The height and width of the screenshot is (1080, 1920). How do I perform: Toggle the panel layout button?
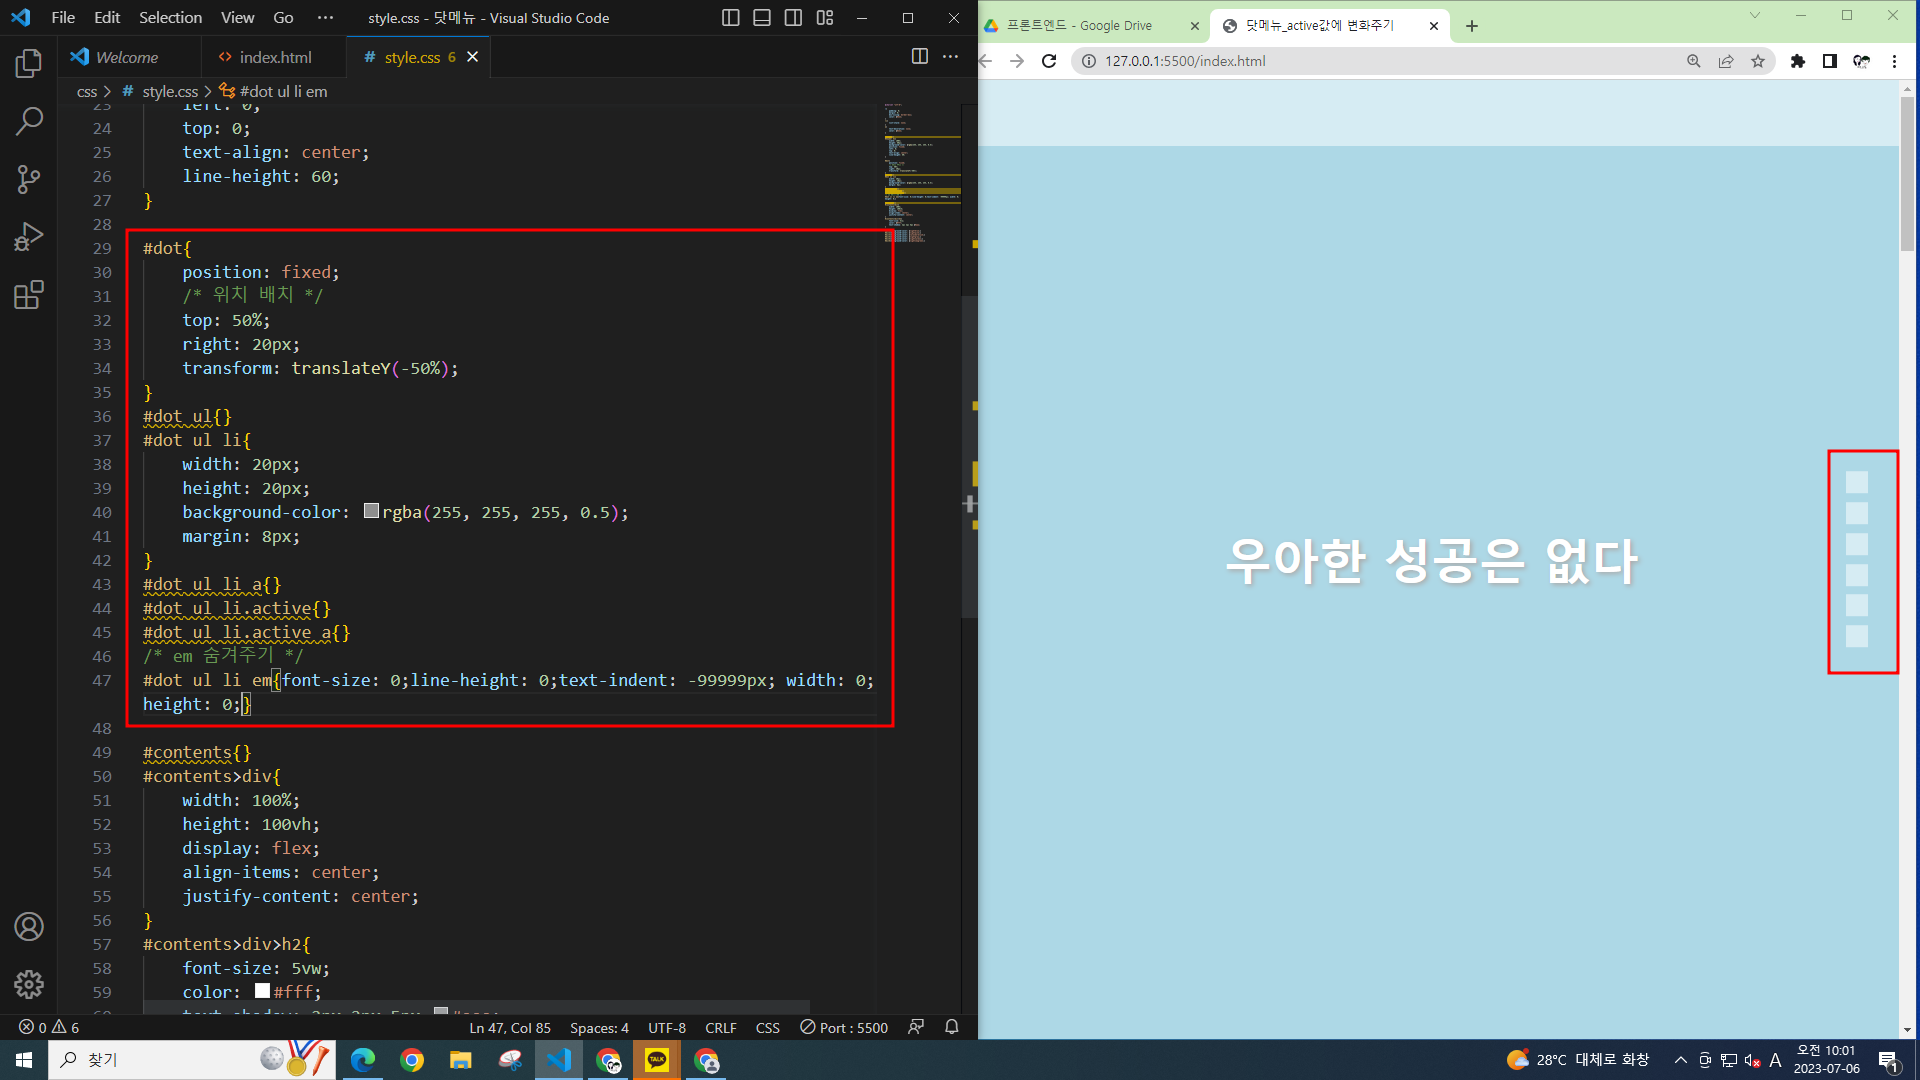(762, 18)
